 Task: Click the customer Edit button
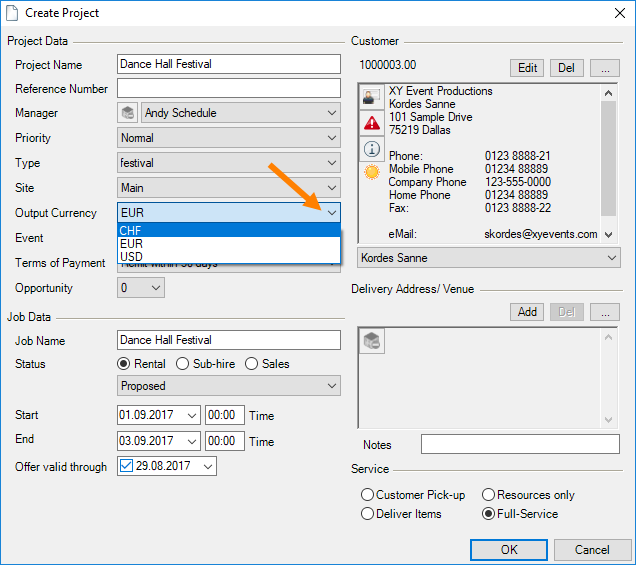point(527,68)
